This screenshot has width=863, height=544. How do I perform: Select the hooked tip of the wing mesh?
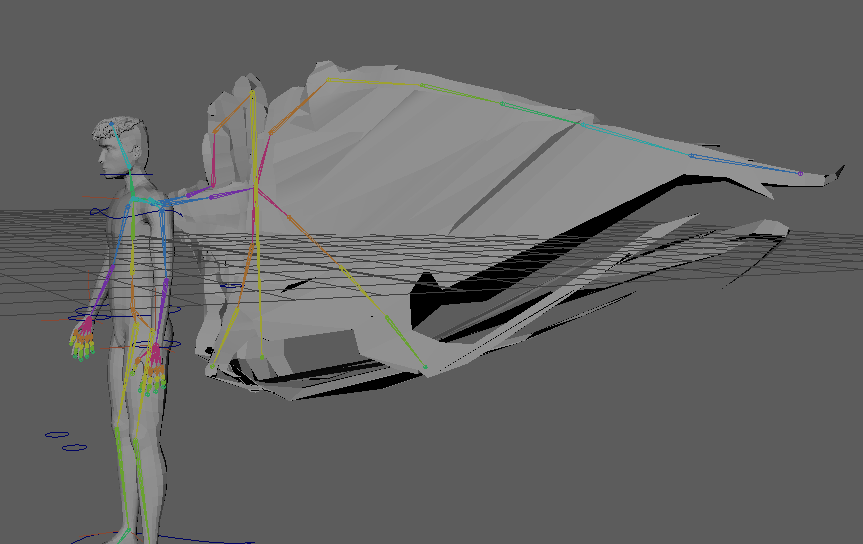pos(835,178)
